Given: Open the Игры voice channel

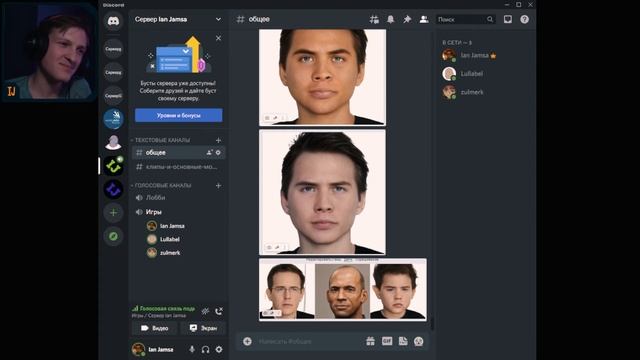Looking at the screenshot, I should tap(178, 212).
